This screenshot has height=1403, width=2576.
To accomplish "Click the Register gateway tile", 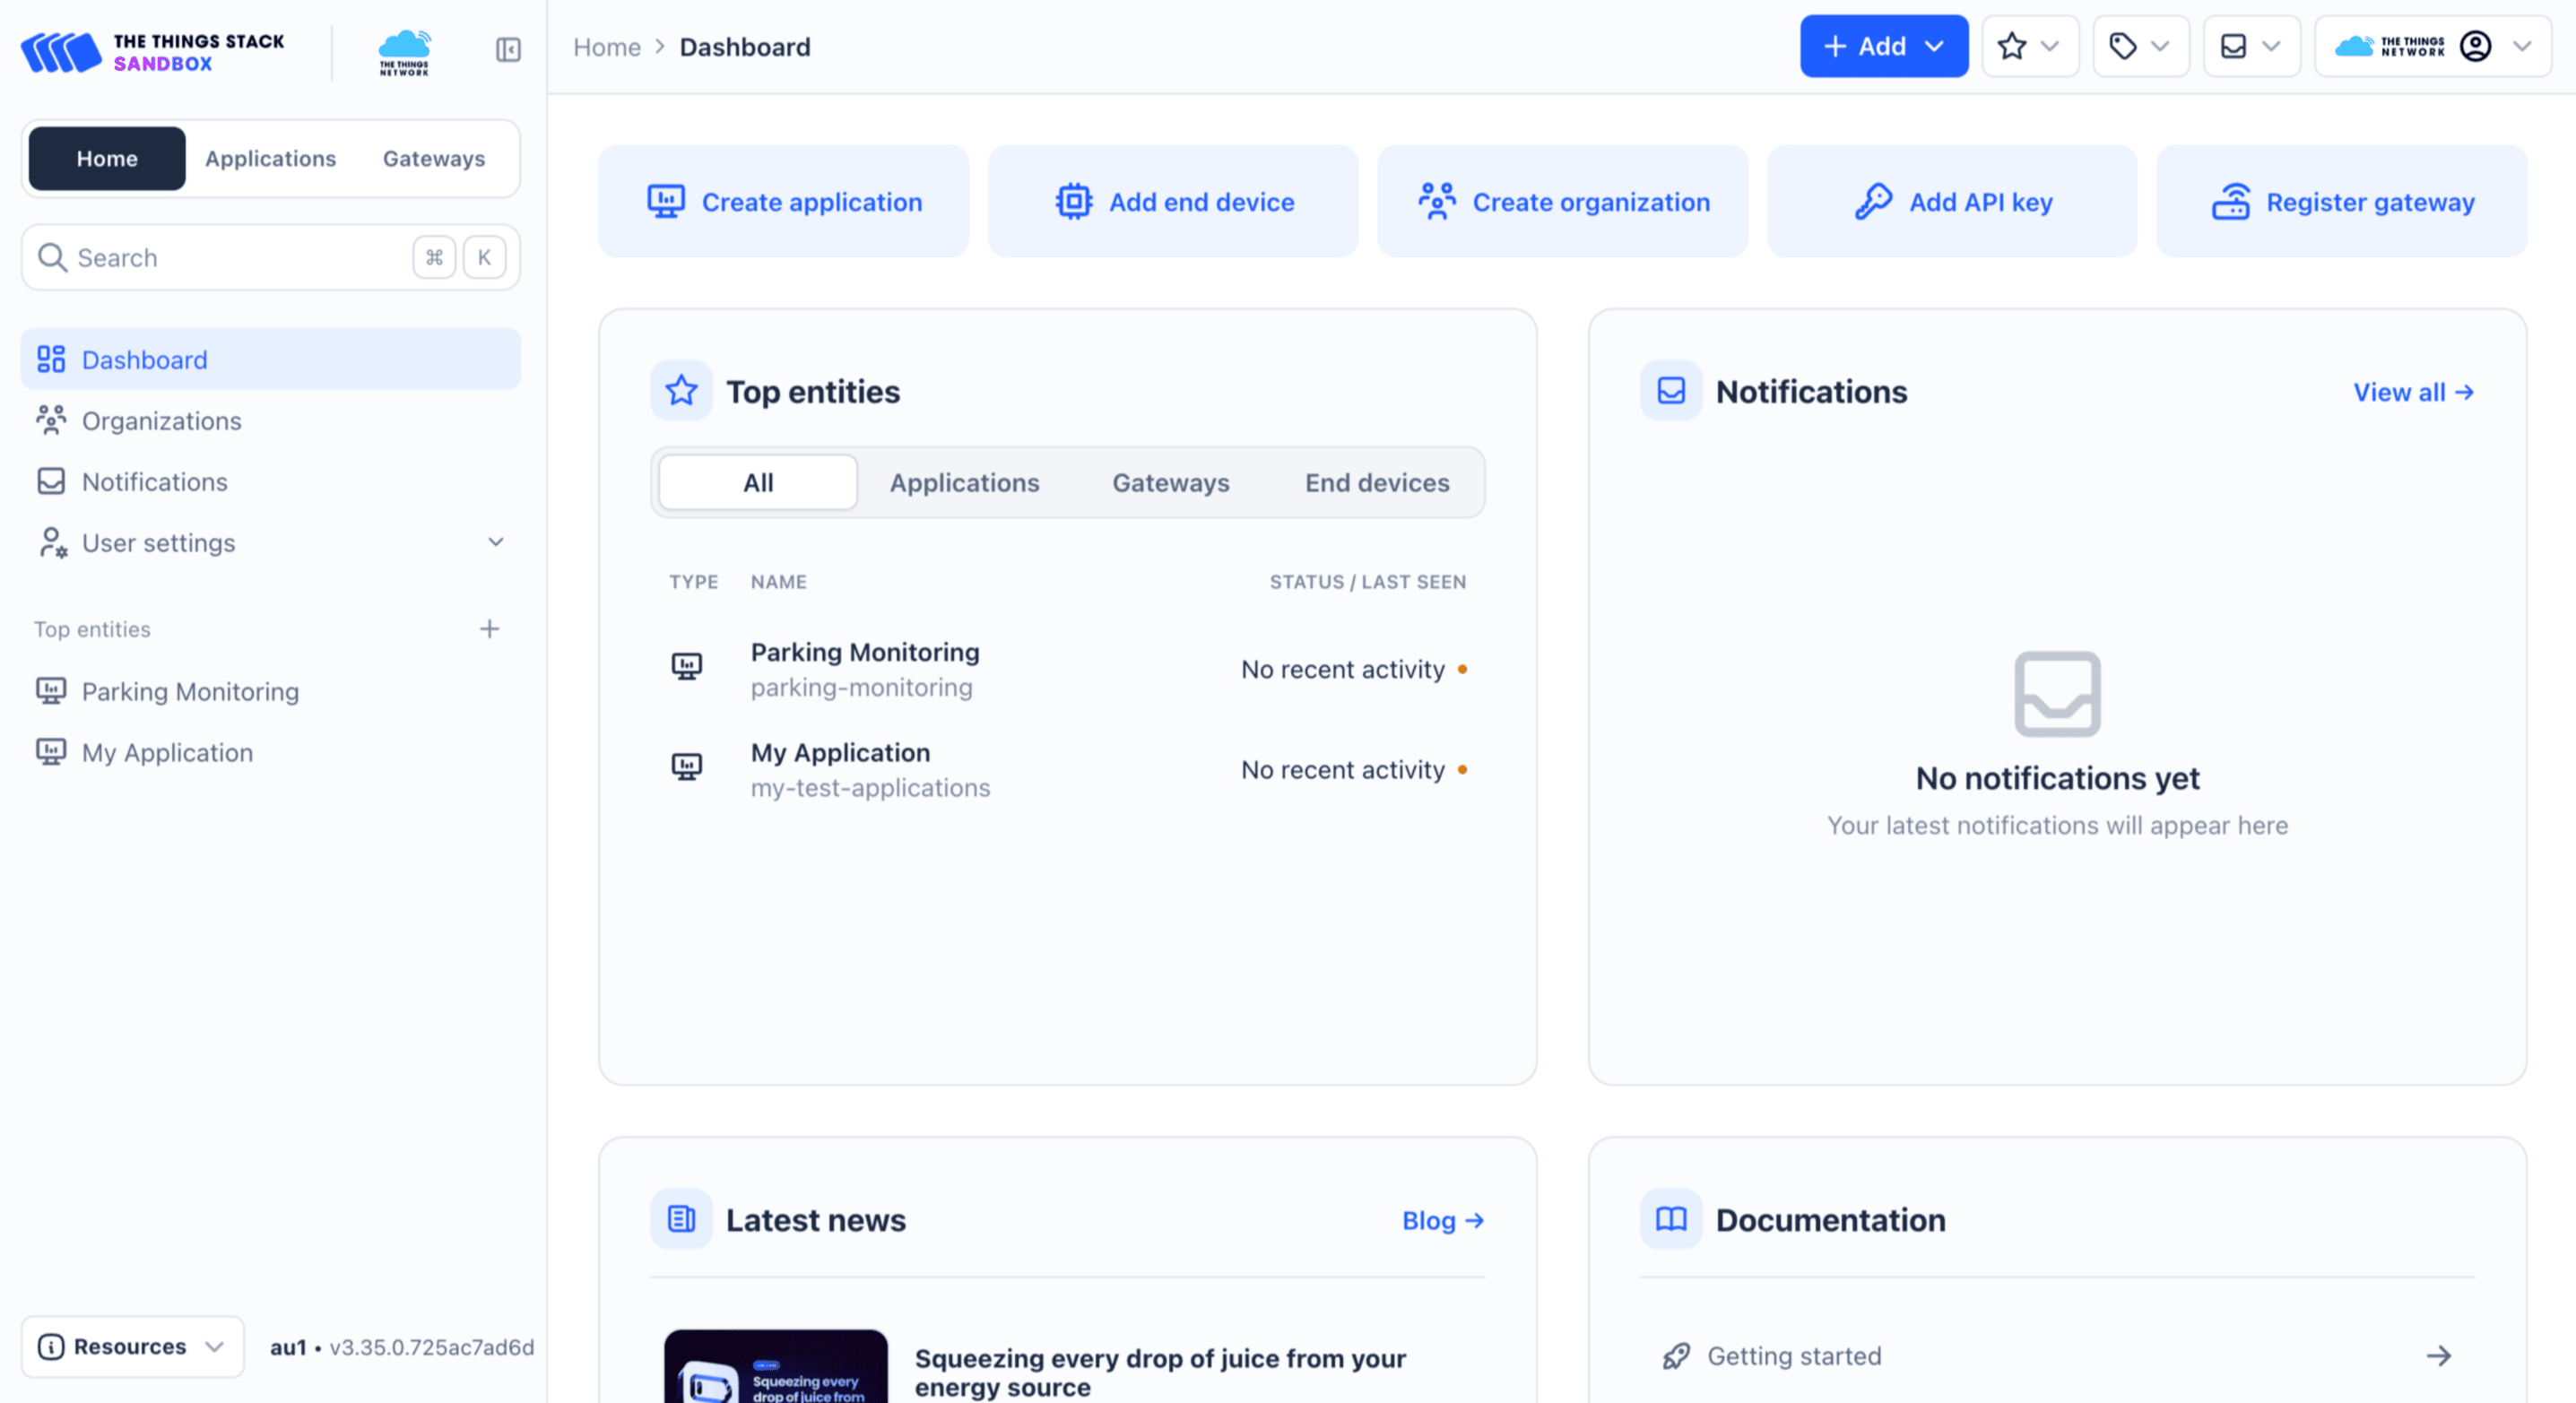I will (2341, 202).
